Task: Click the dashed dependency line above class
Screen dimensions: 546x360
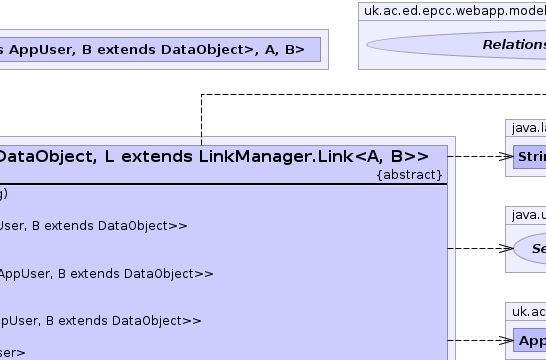Action: (373, 94)
